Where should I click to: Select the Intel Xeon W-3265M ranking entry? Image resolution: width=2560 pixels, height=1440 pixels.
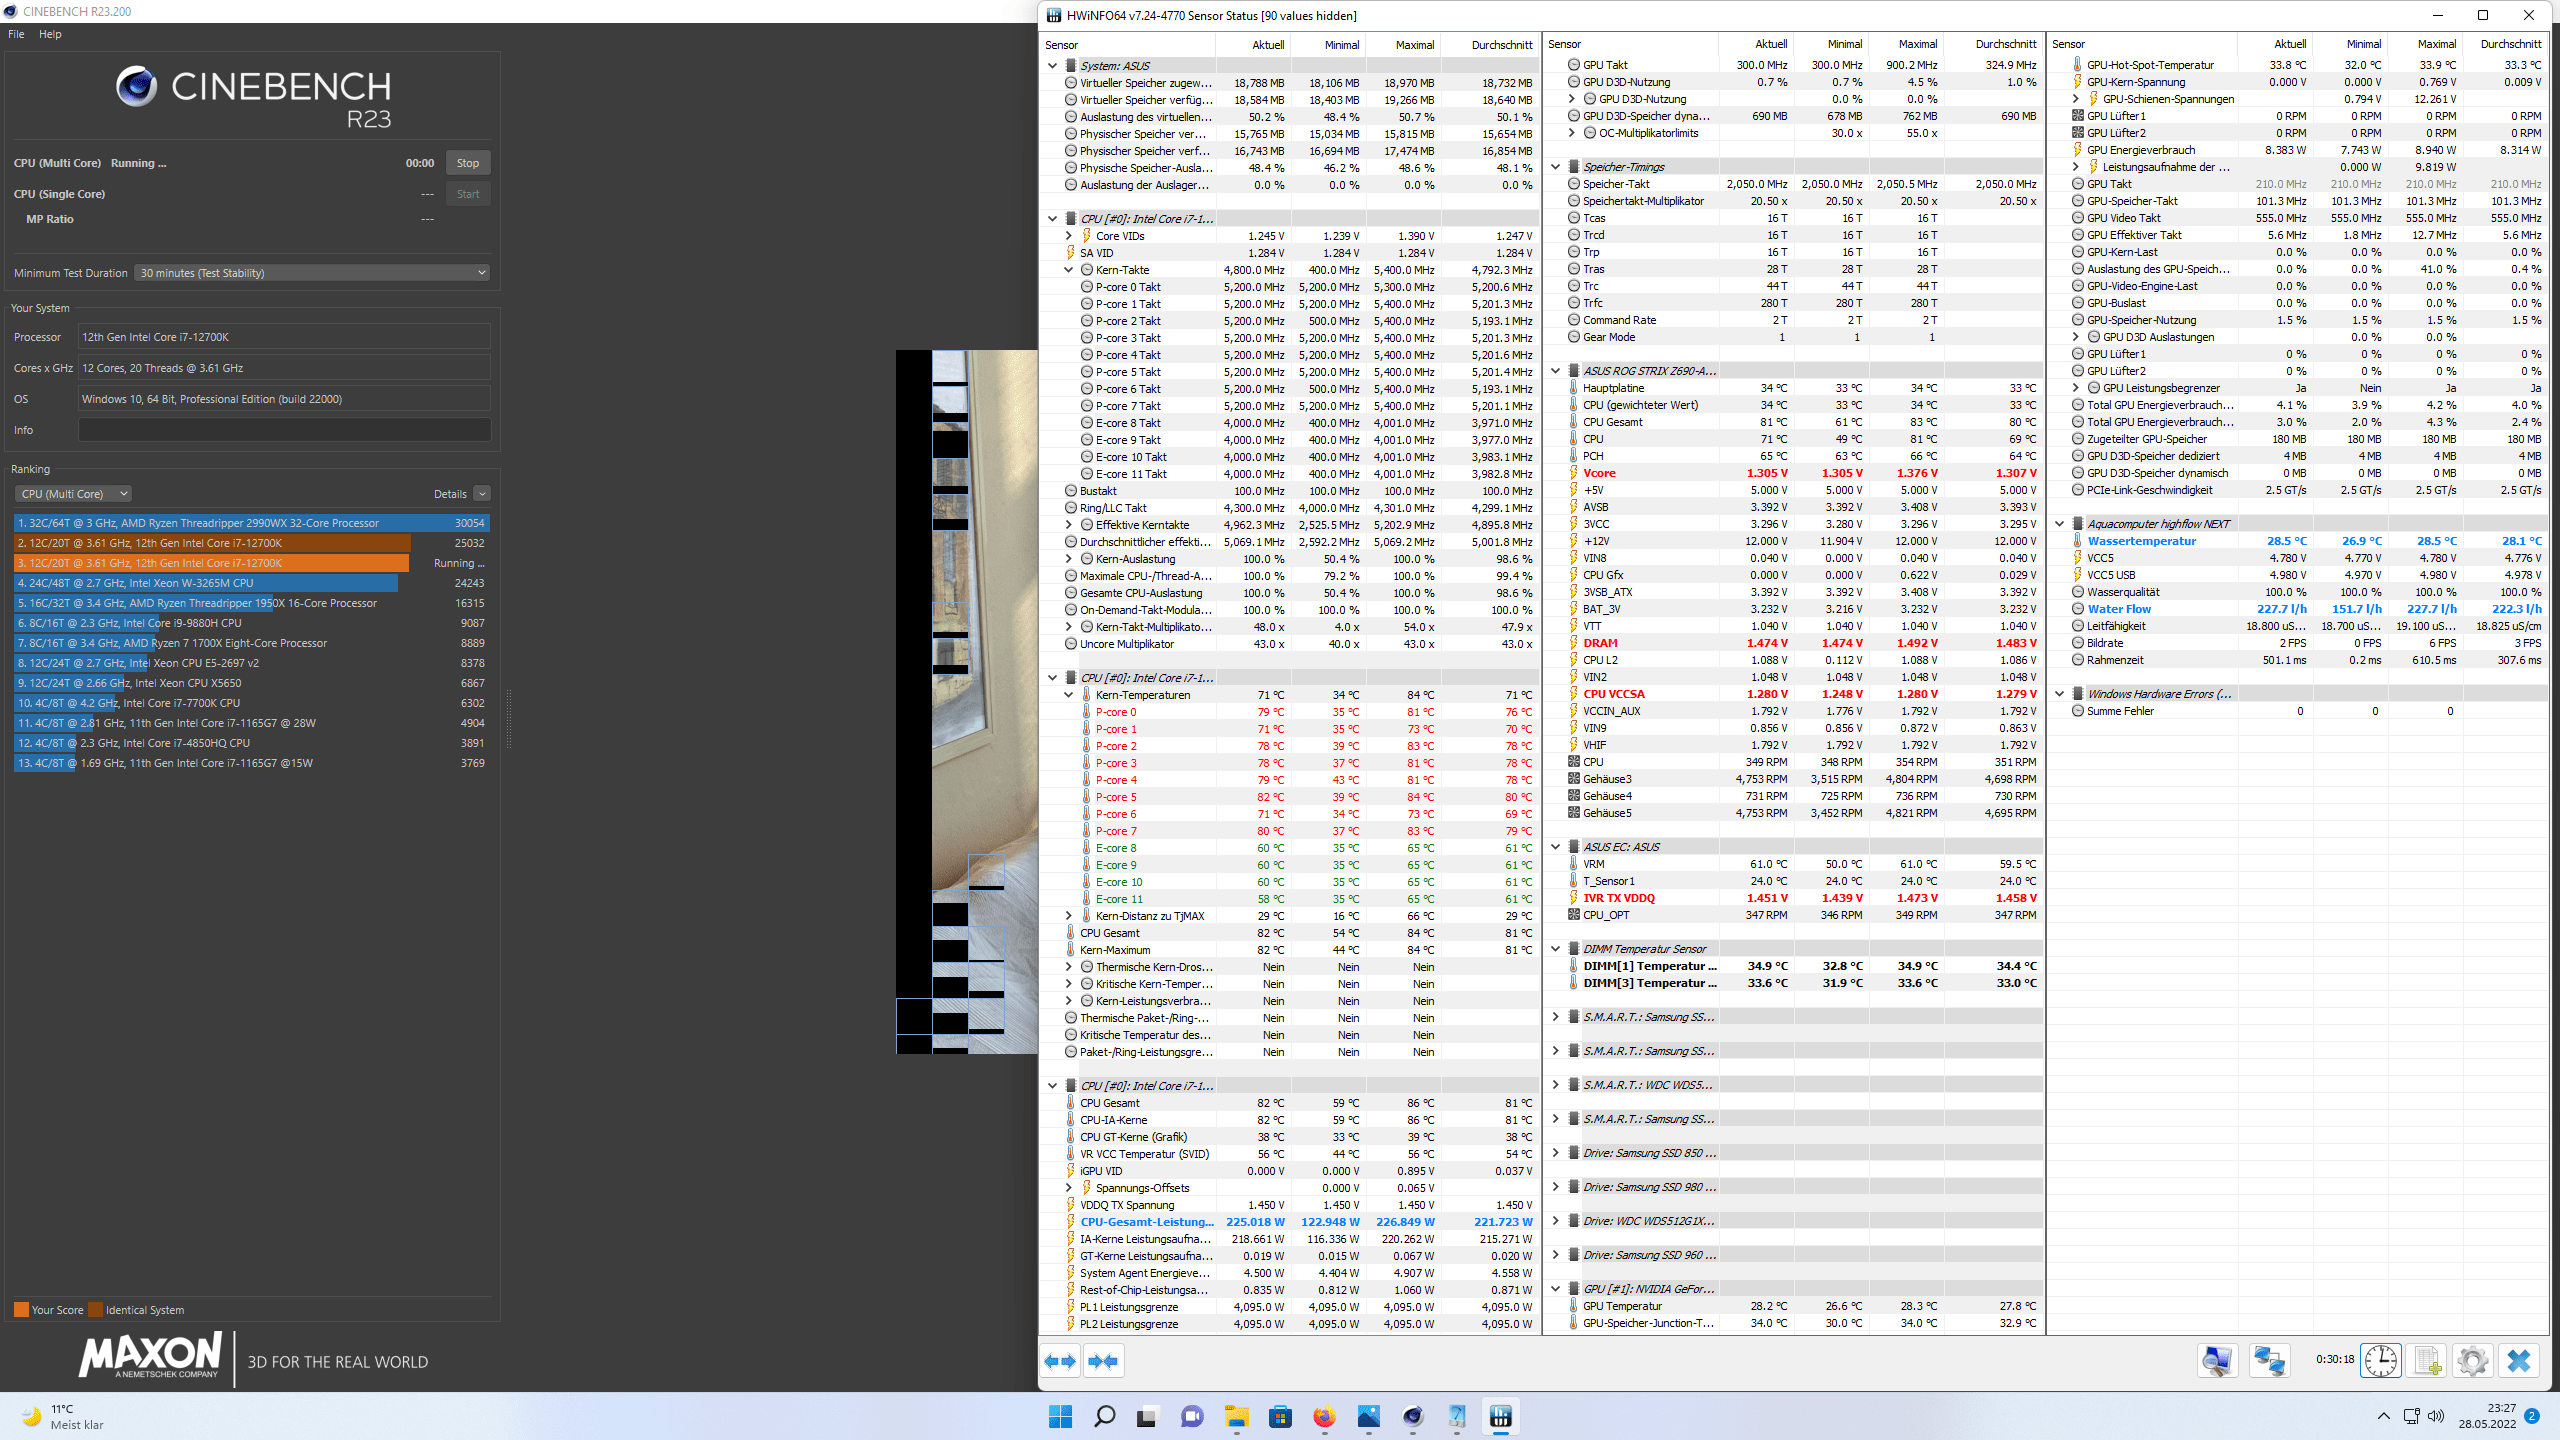click(x=251, y=583)
